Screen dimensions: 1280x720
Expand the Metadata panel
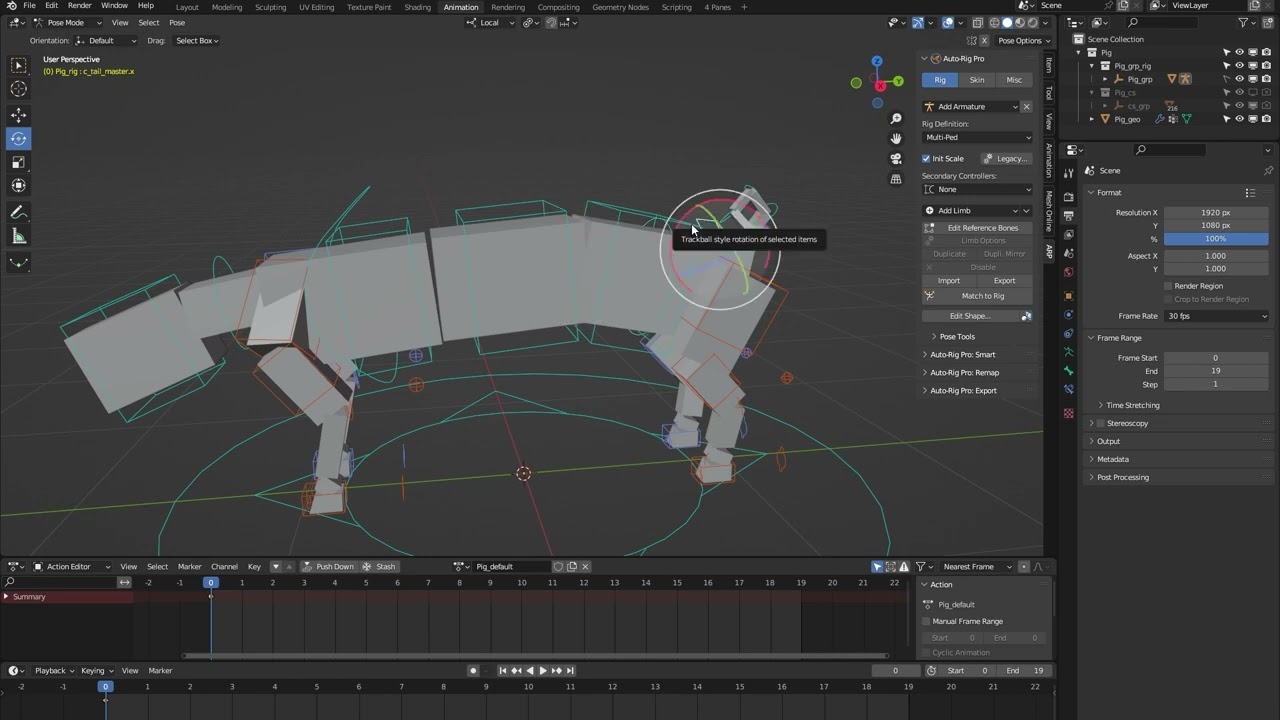click(x=1112, y=459)
